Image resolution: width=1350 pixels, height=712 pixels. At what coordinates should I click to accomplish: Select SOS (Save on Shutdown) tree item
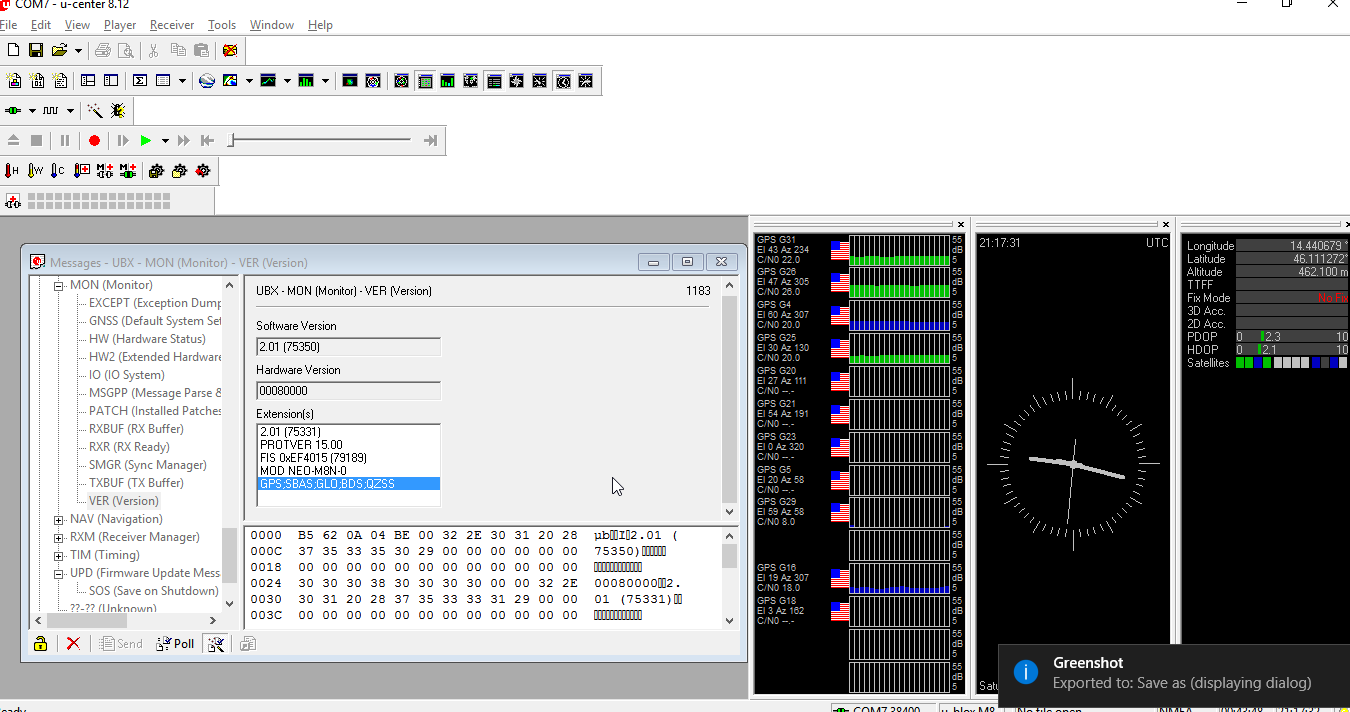[x=153, y=591]
